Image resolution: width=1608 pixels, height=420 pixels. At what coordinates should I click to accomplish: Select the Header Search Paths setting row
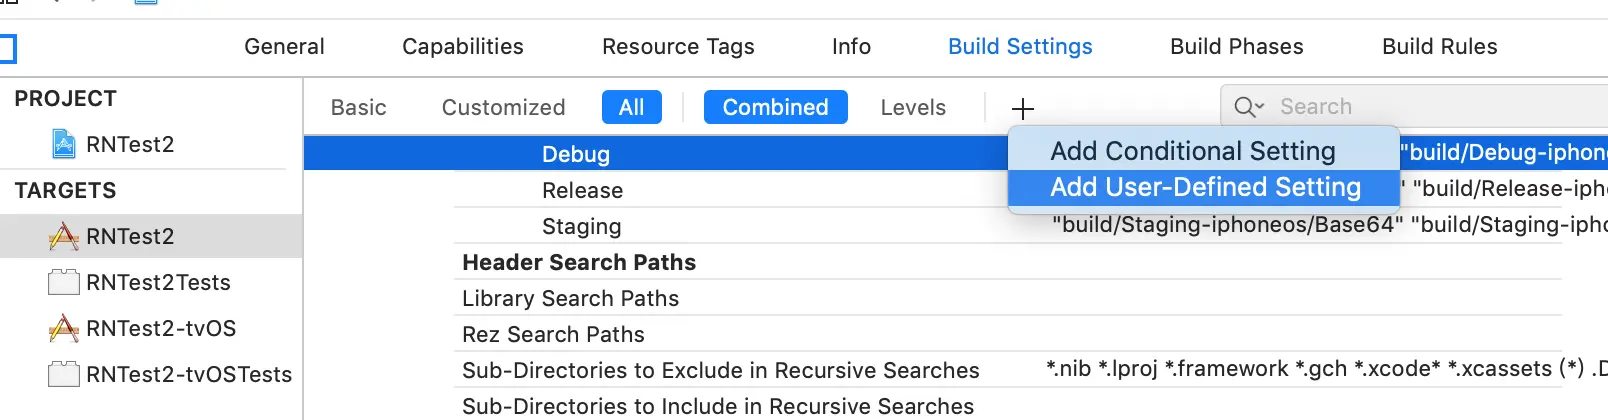click(x=579, y=262)
